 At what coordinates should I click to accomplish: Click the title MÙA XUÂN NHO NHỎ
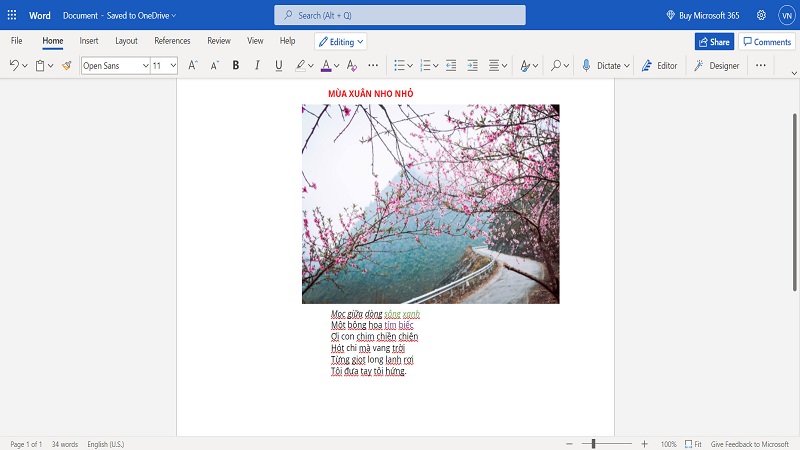coord(370,94)
